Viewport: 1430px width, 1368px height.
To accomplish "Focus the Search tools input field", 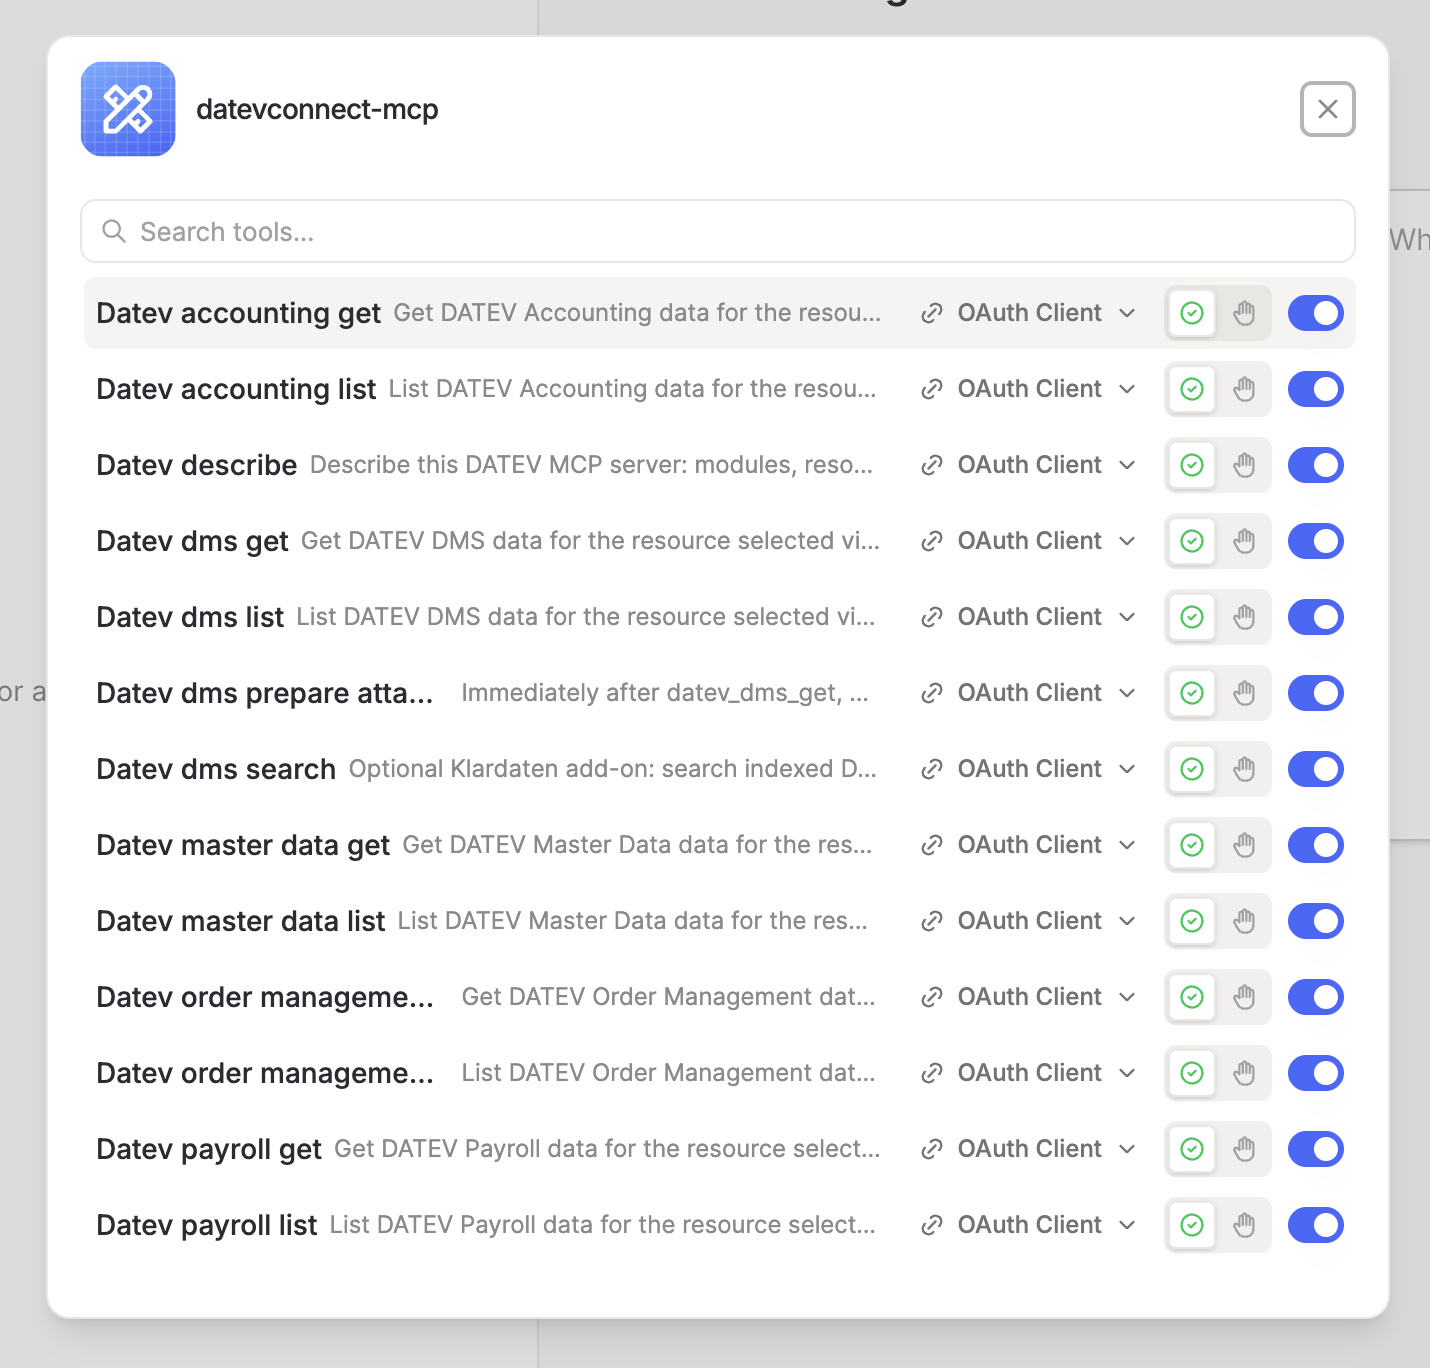I will point(718,231).
